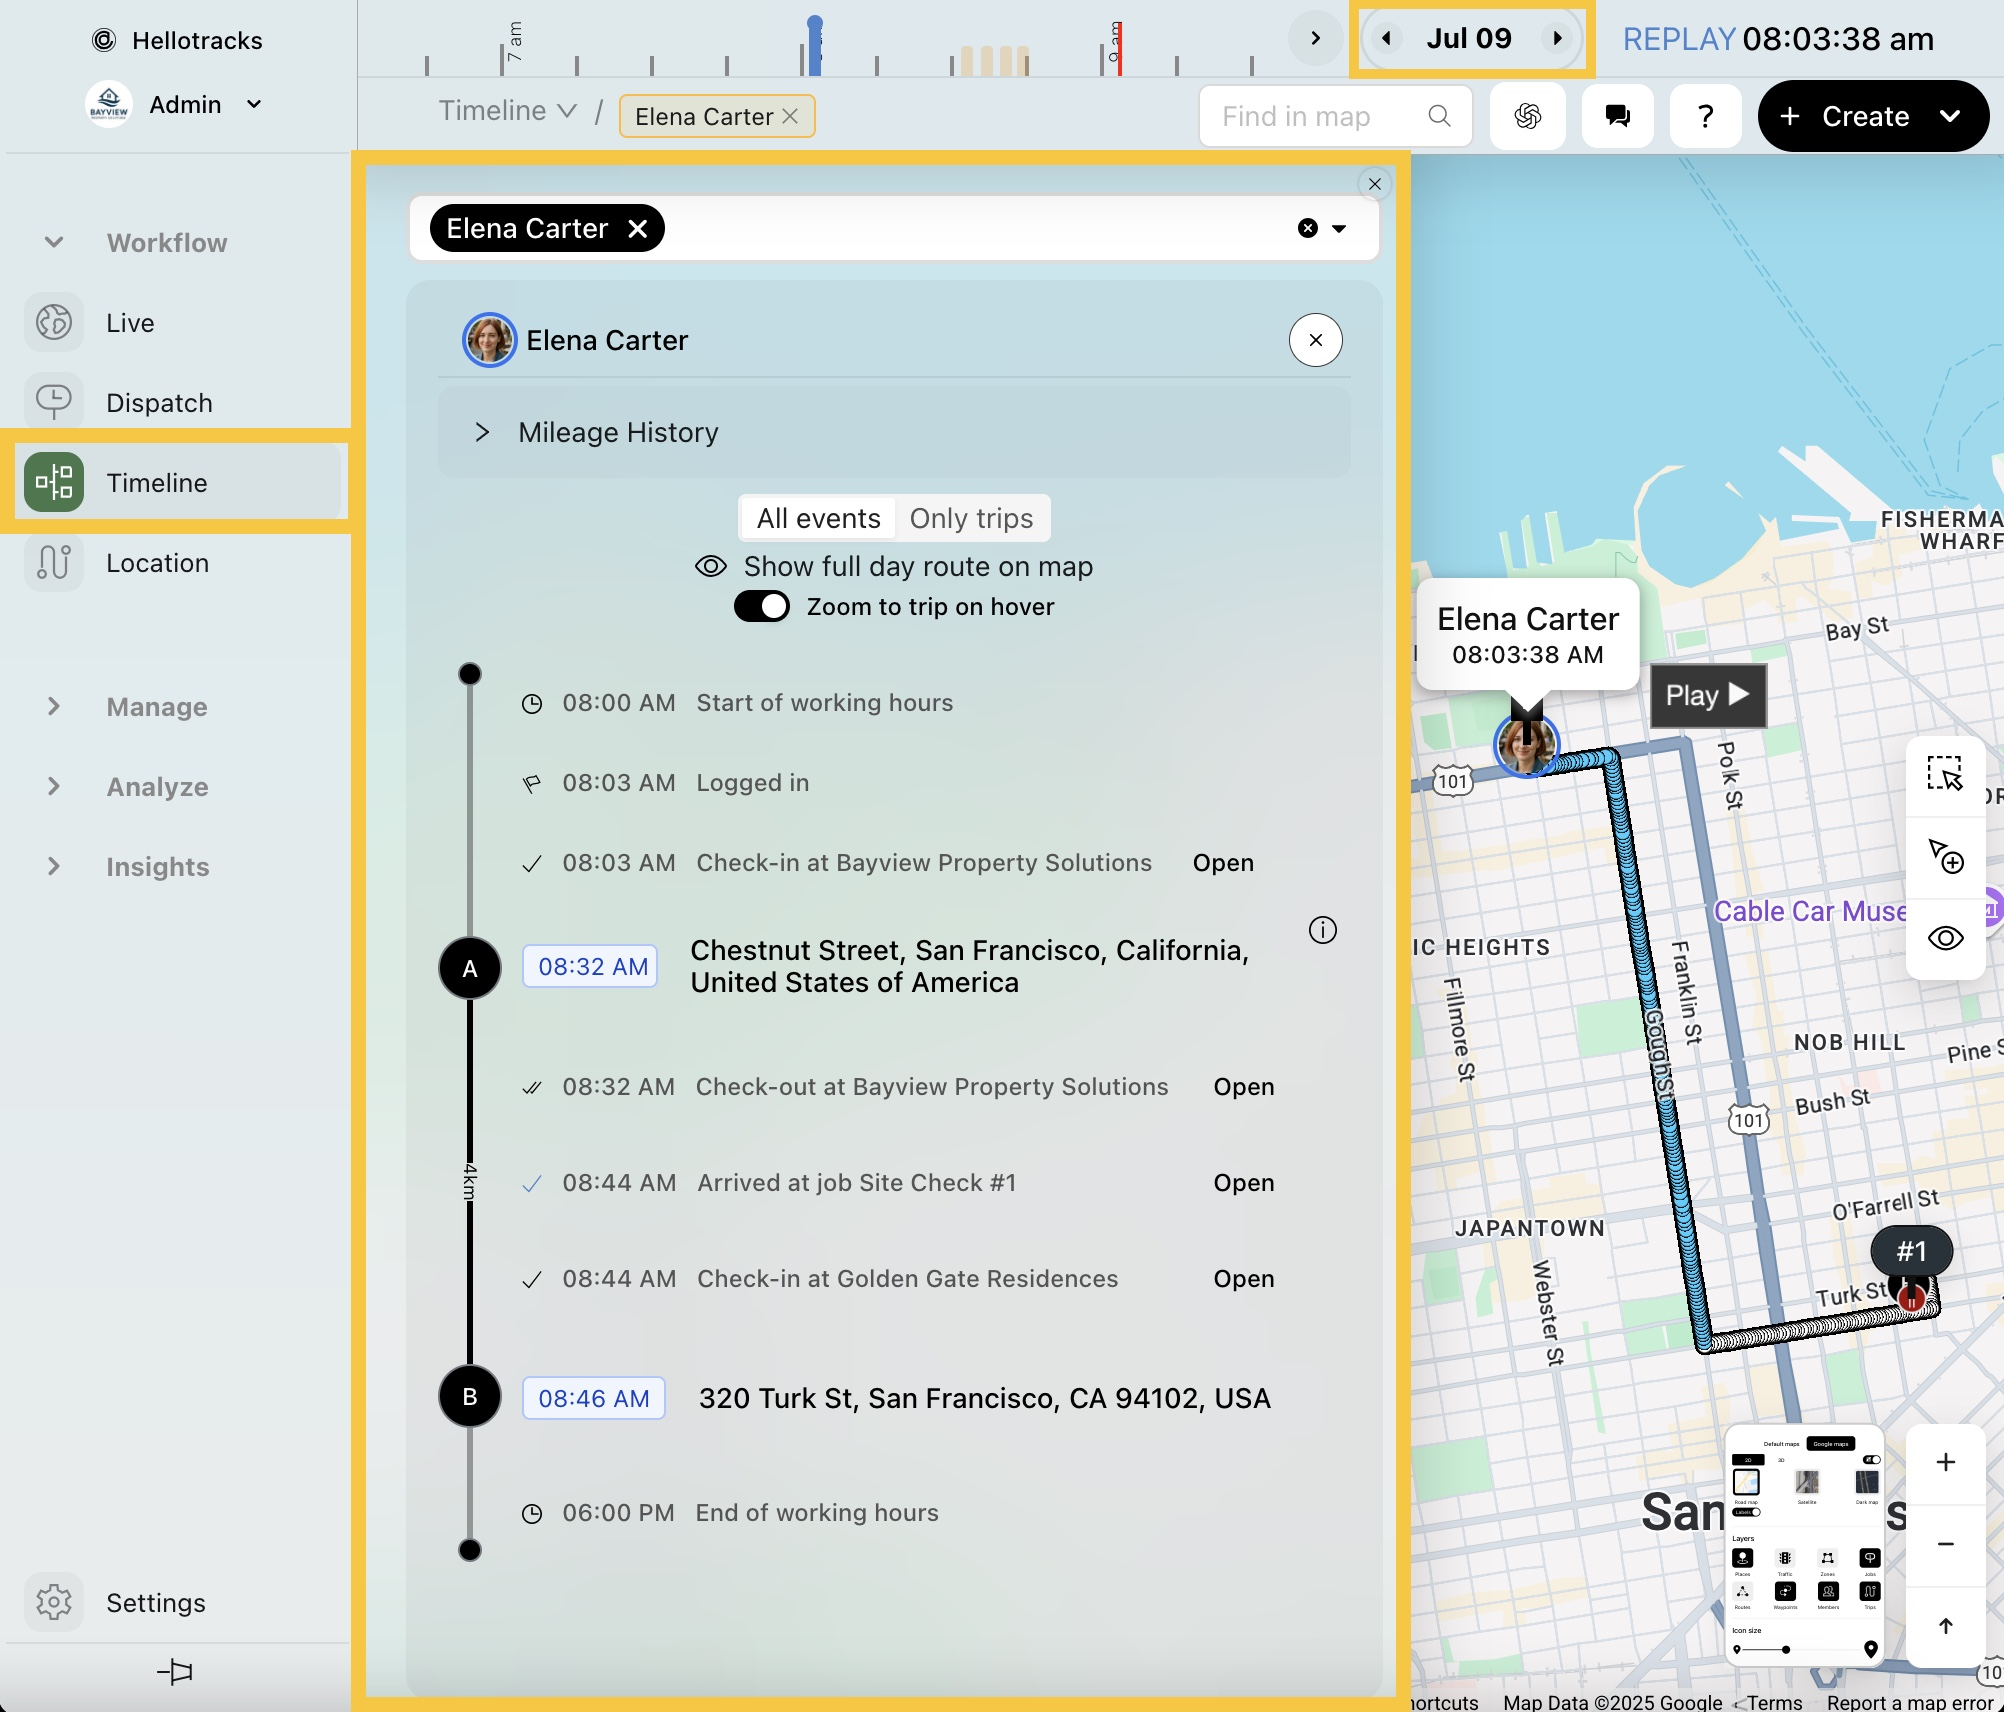
Task: Click the 08:46 AM trip time badge
Action: point(594,1398)
